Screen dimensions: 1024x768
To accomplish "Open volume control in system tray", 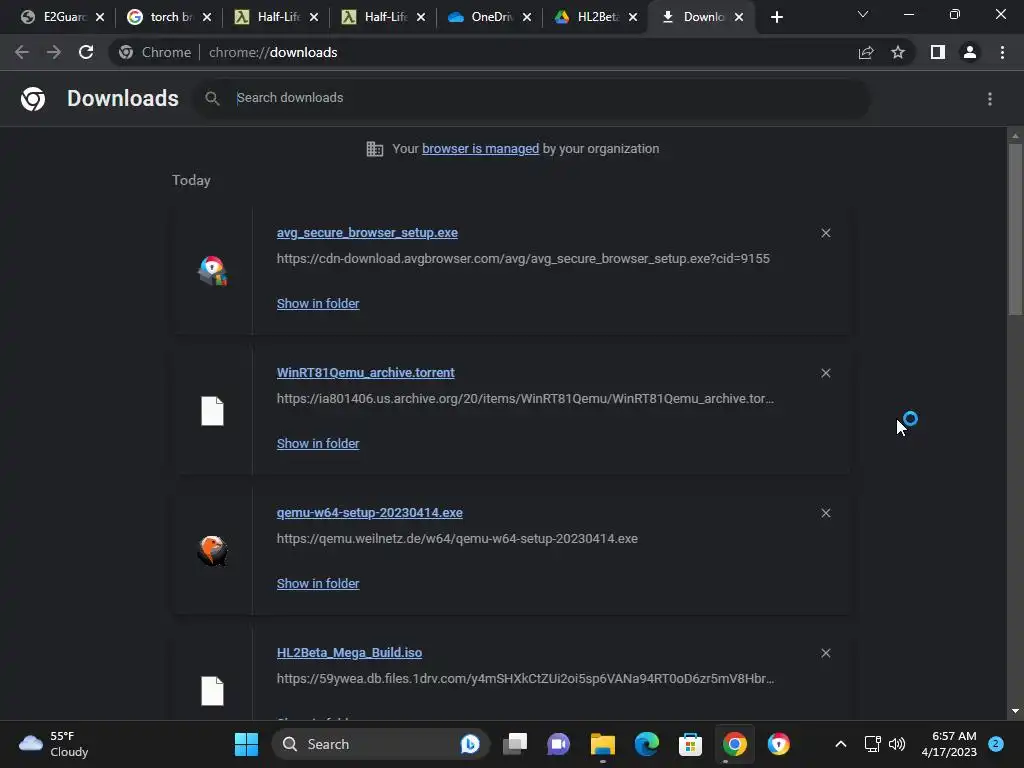I will (898, 744).
